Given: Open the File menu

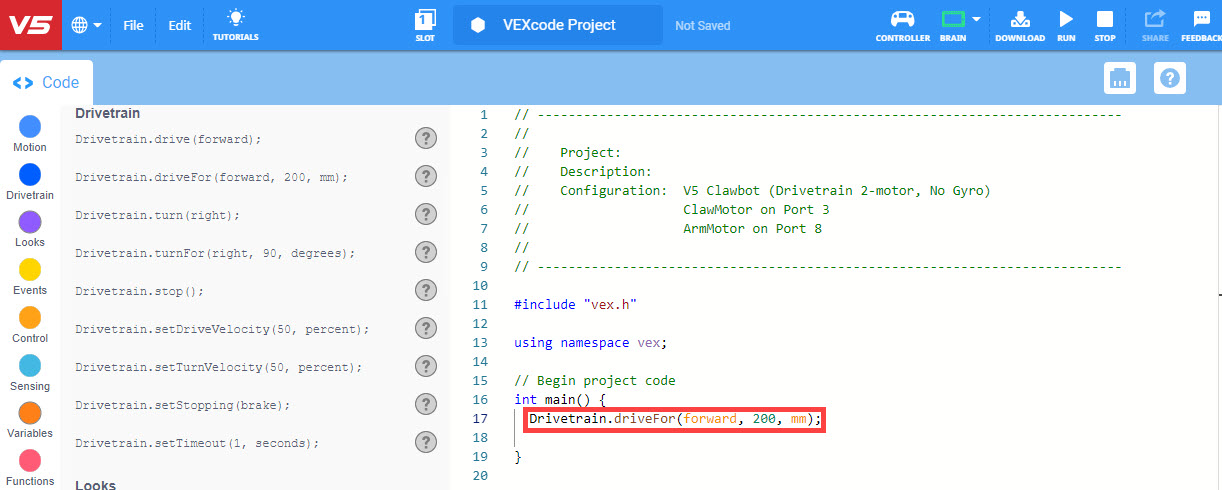Looking at the screenshot, I should pyautogui.click(x=133, y=25).
